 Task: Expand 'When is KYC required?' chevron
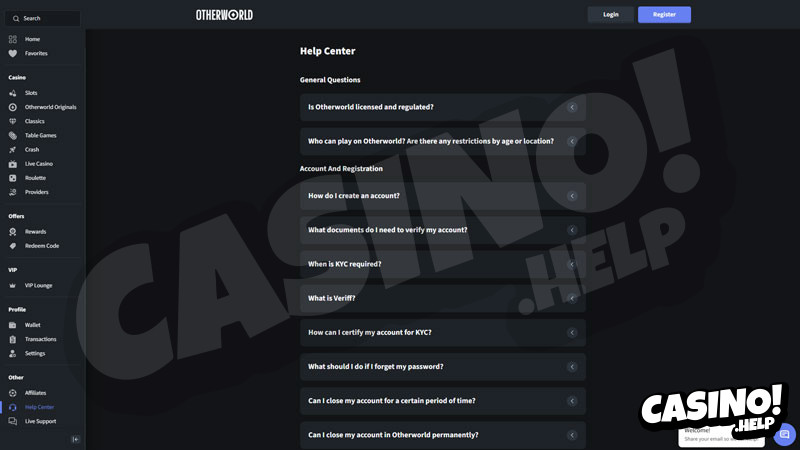[572, 264]
